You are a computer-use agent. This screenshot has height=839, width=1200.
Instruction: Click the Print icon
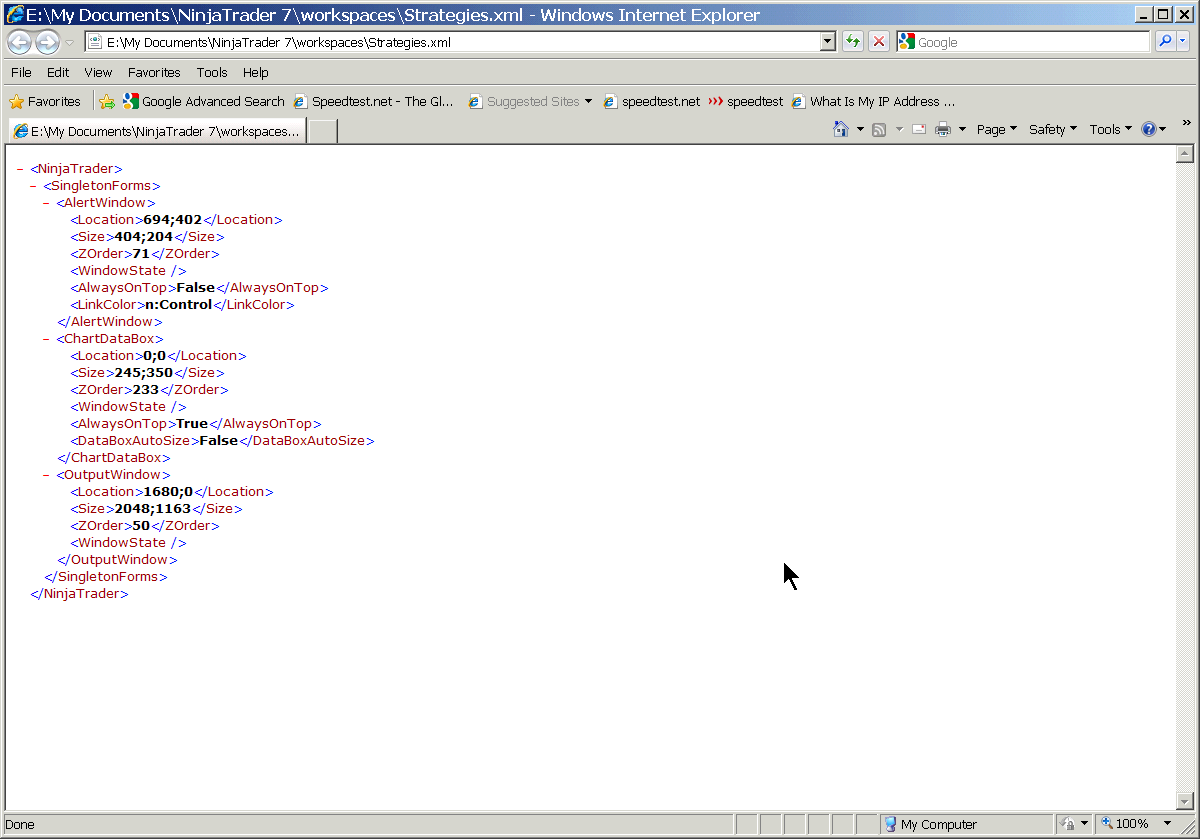coord(943,129)
